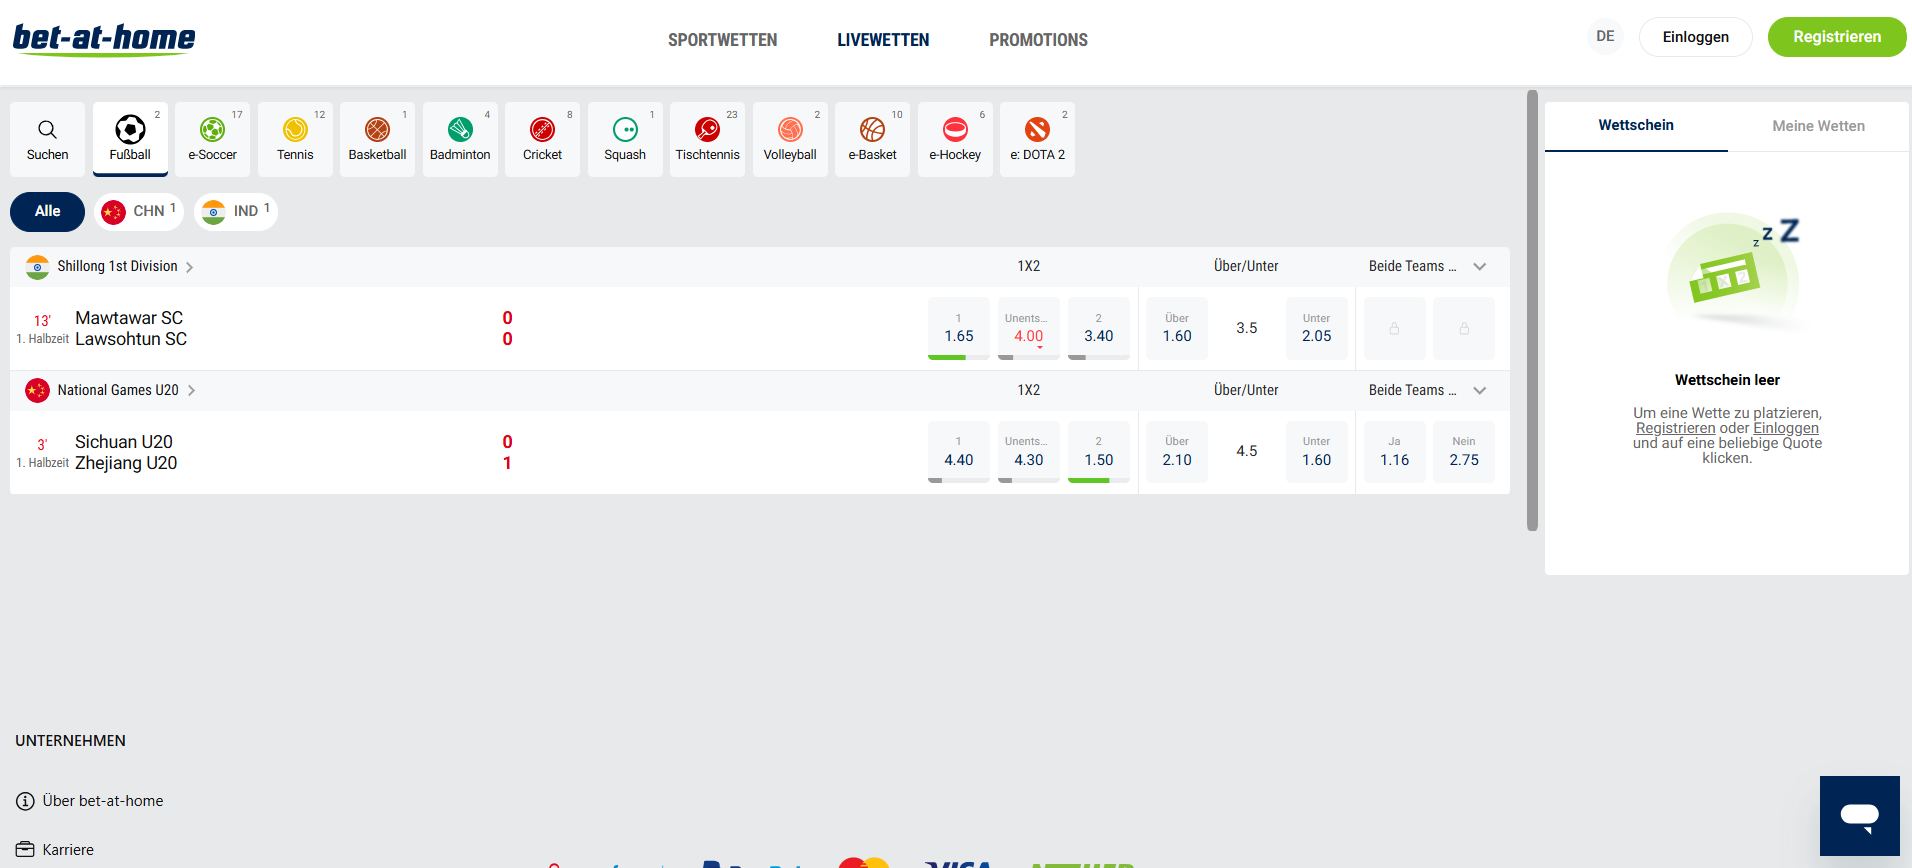
Task: Open the LIVEWETTEN menu
Action: (x=883, y=40)
